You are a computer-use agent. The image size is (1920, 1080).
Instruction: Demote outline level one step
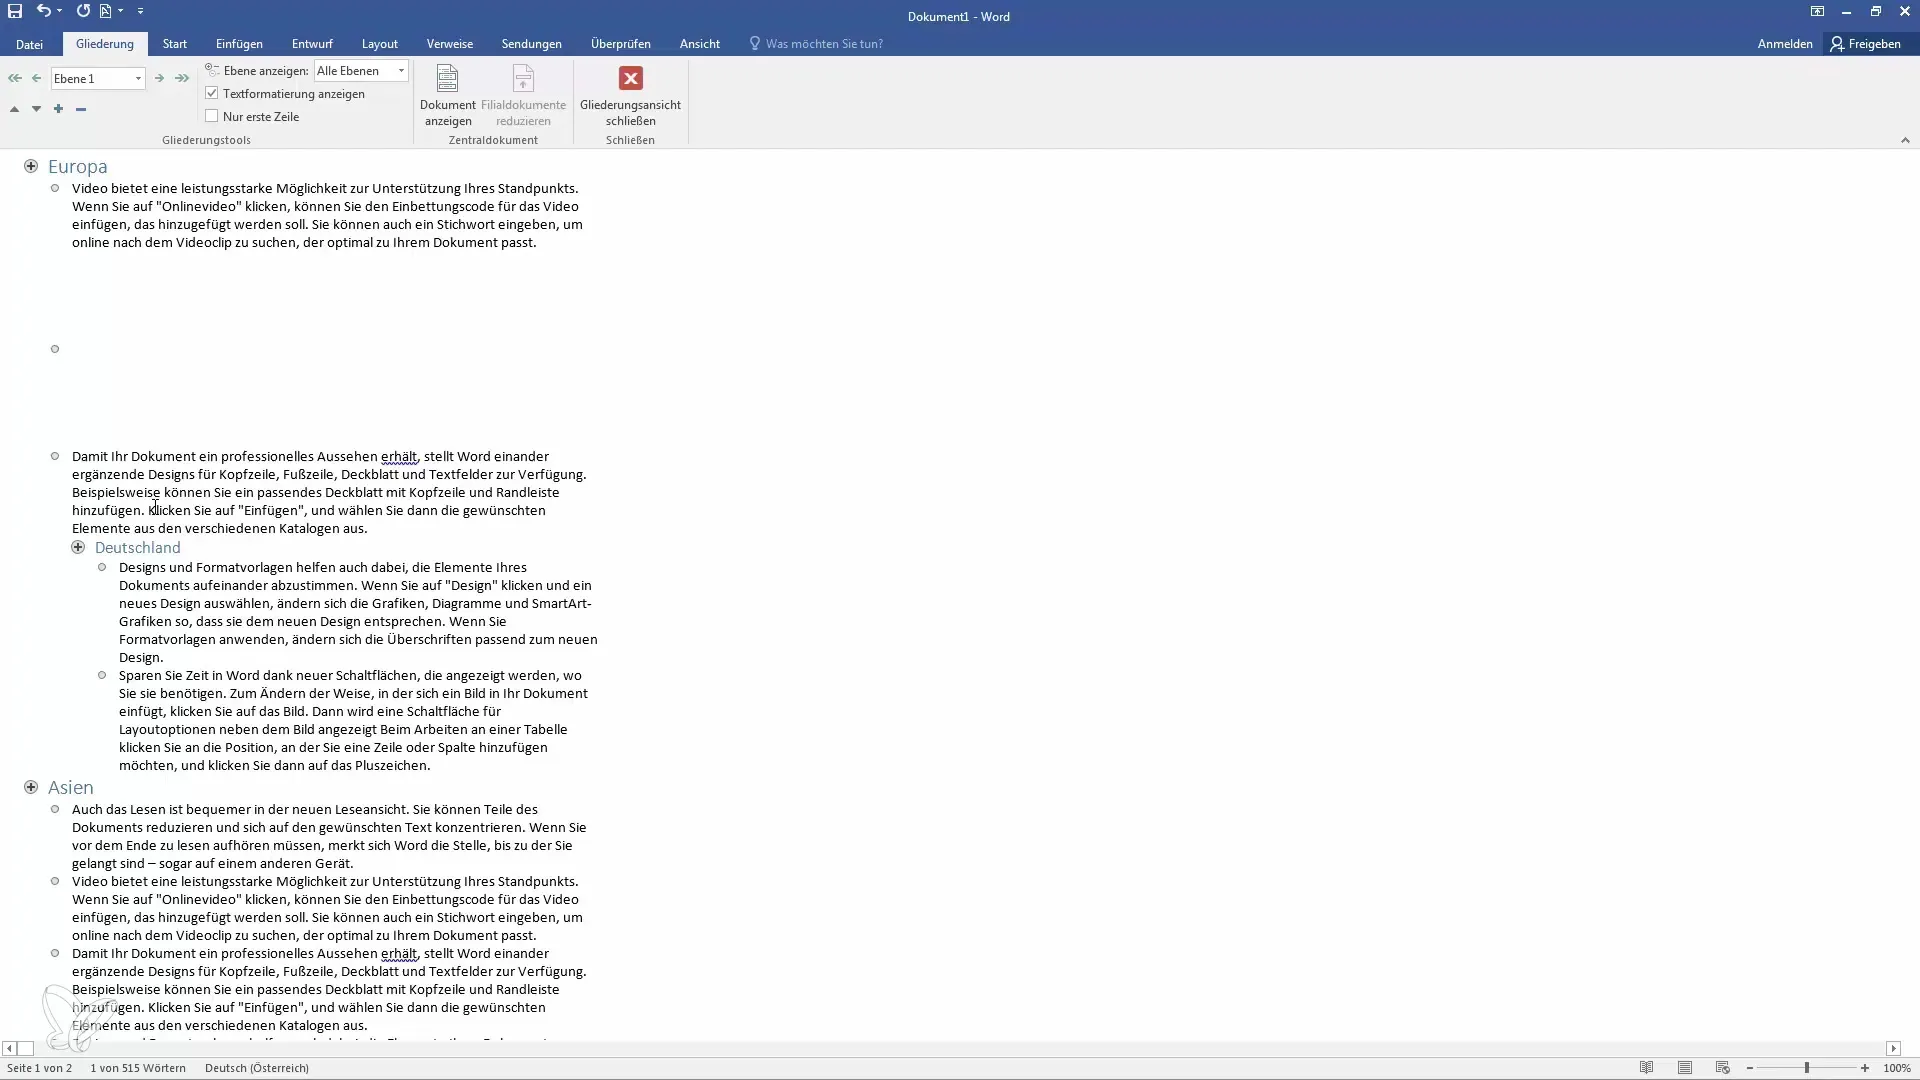point(159,78)
